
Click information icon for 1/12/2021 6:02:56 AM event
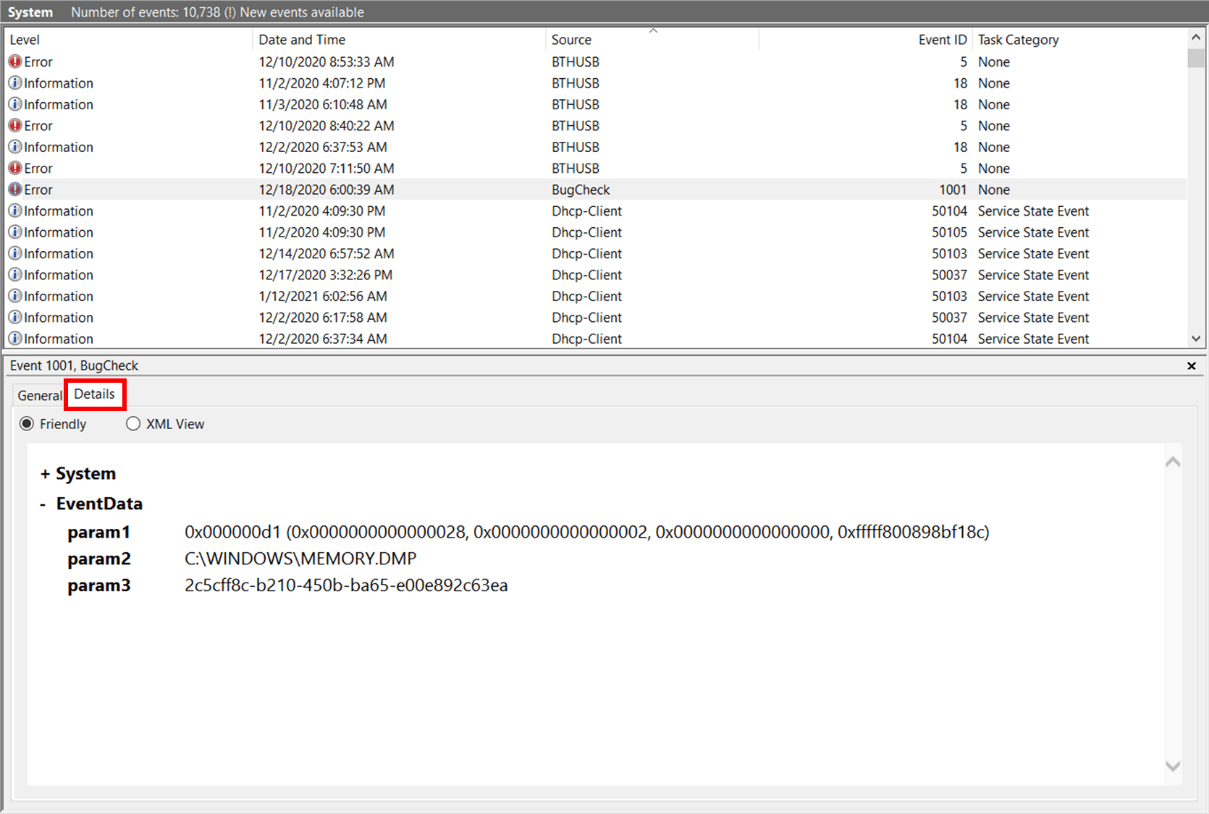[15, 296]
